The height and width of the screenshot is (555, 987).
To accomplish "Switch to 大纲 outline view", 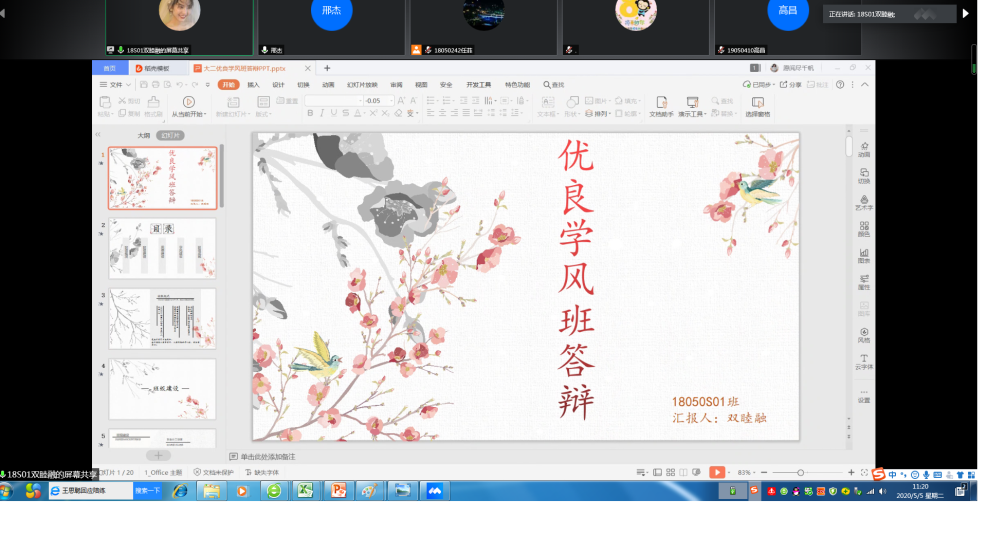I will coord(143,135).
